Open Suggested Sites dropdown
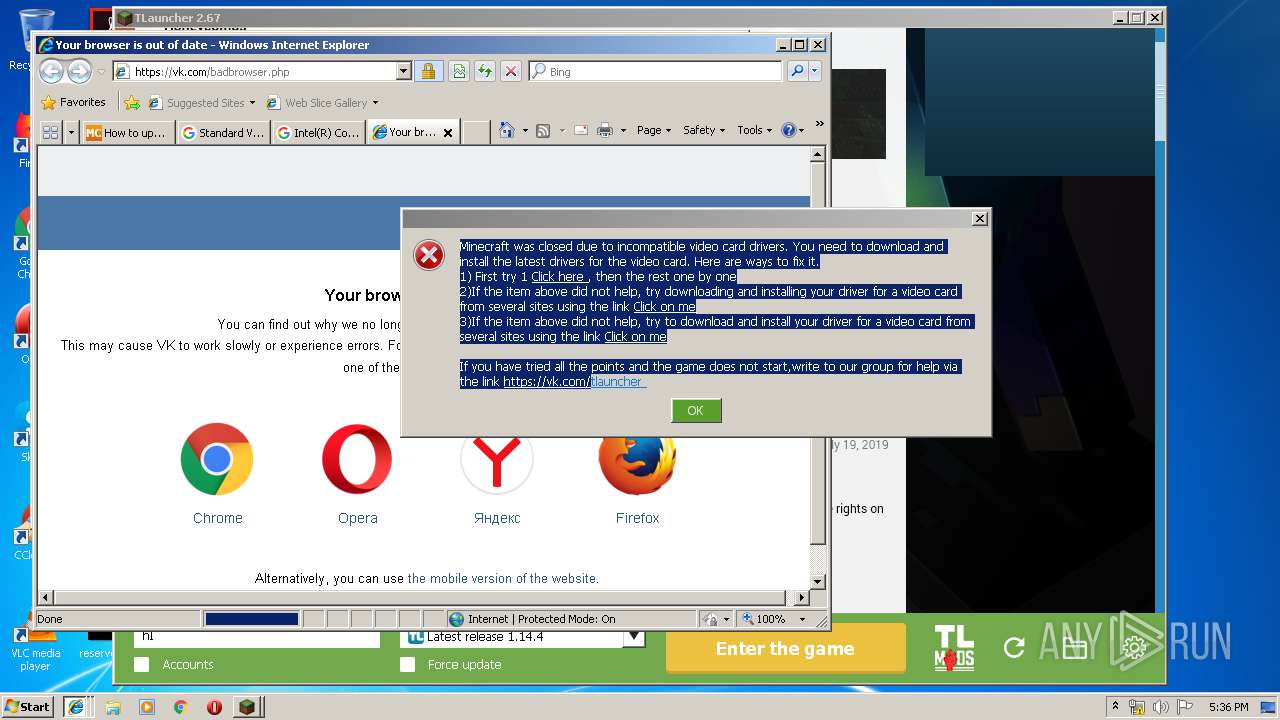 point(202,102)
